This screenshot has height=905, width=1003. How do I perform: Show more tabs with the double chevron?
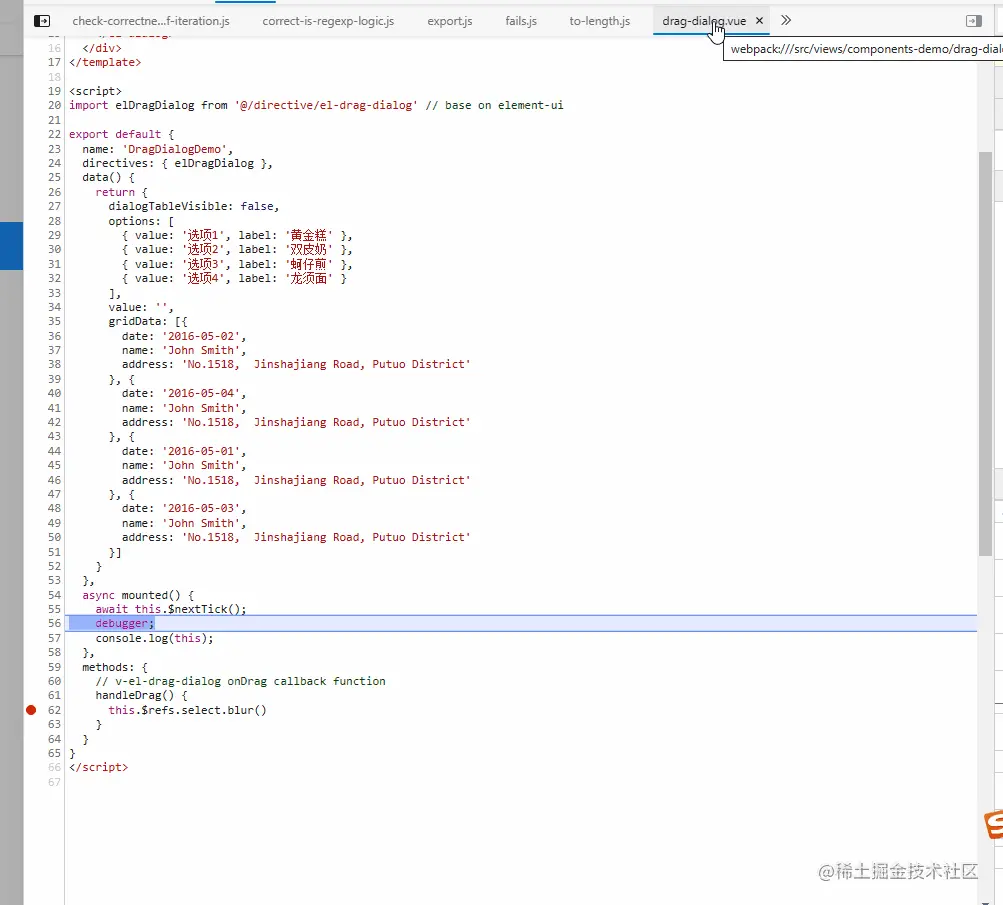tap(786, 20)
